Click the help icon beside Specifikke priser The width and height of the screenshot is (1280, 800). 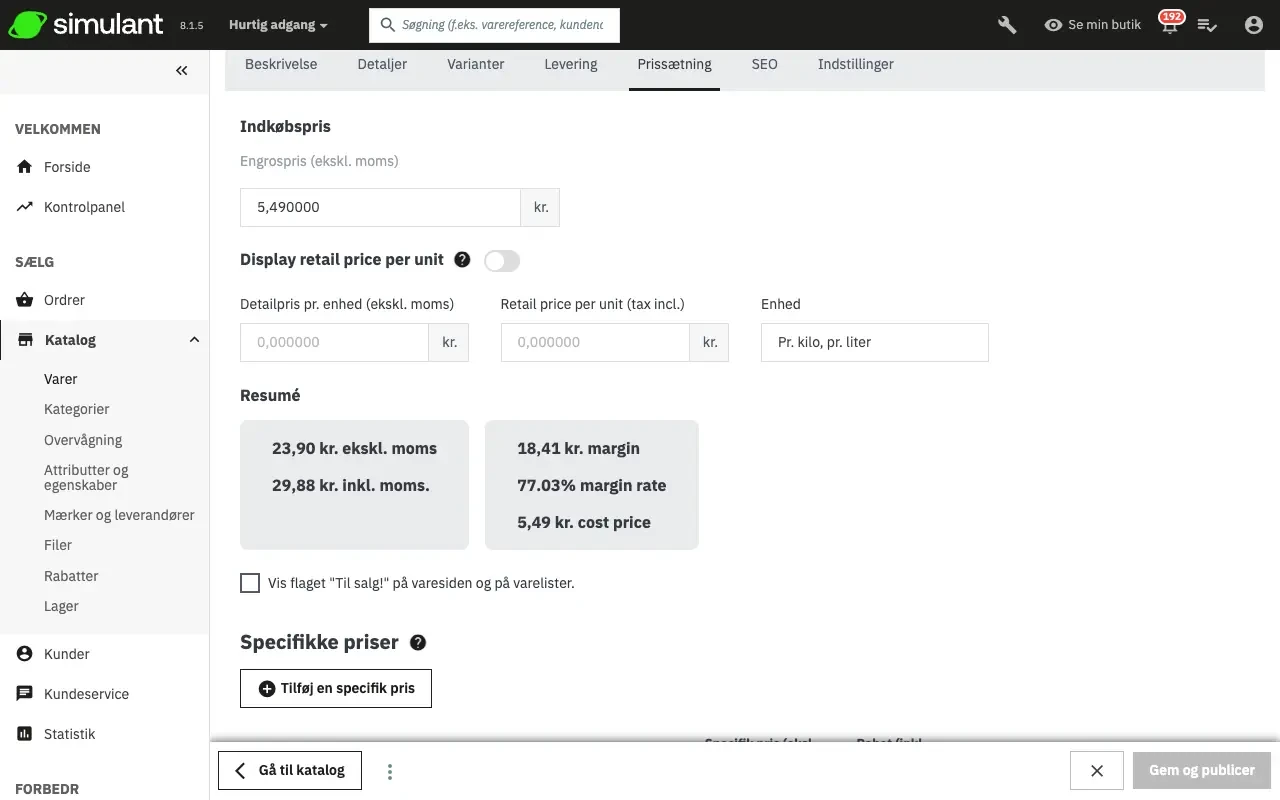418,643
